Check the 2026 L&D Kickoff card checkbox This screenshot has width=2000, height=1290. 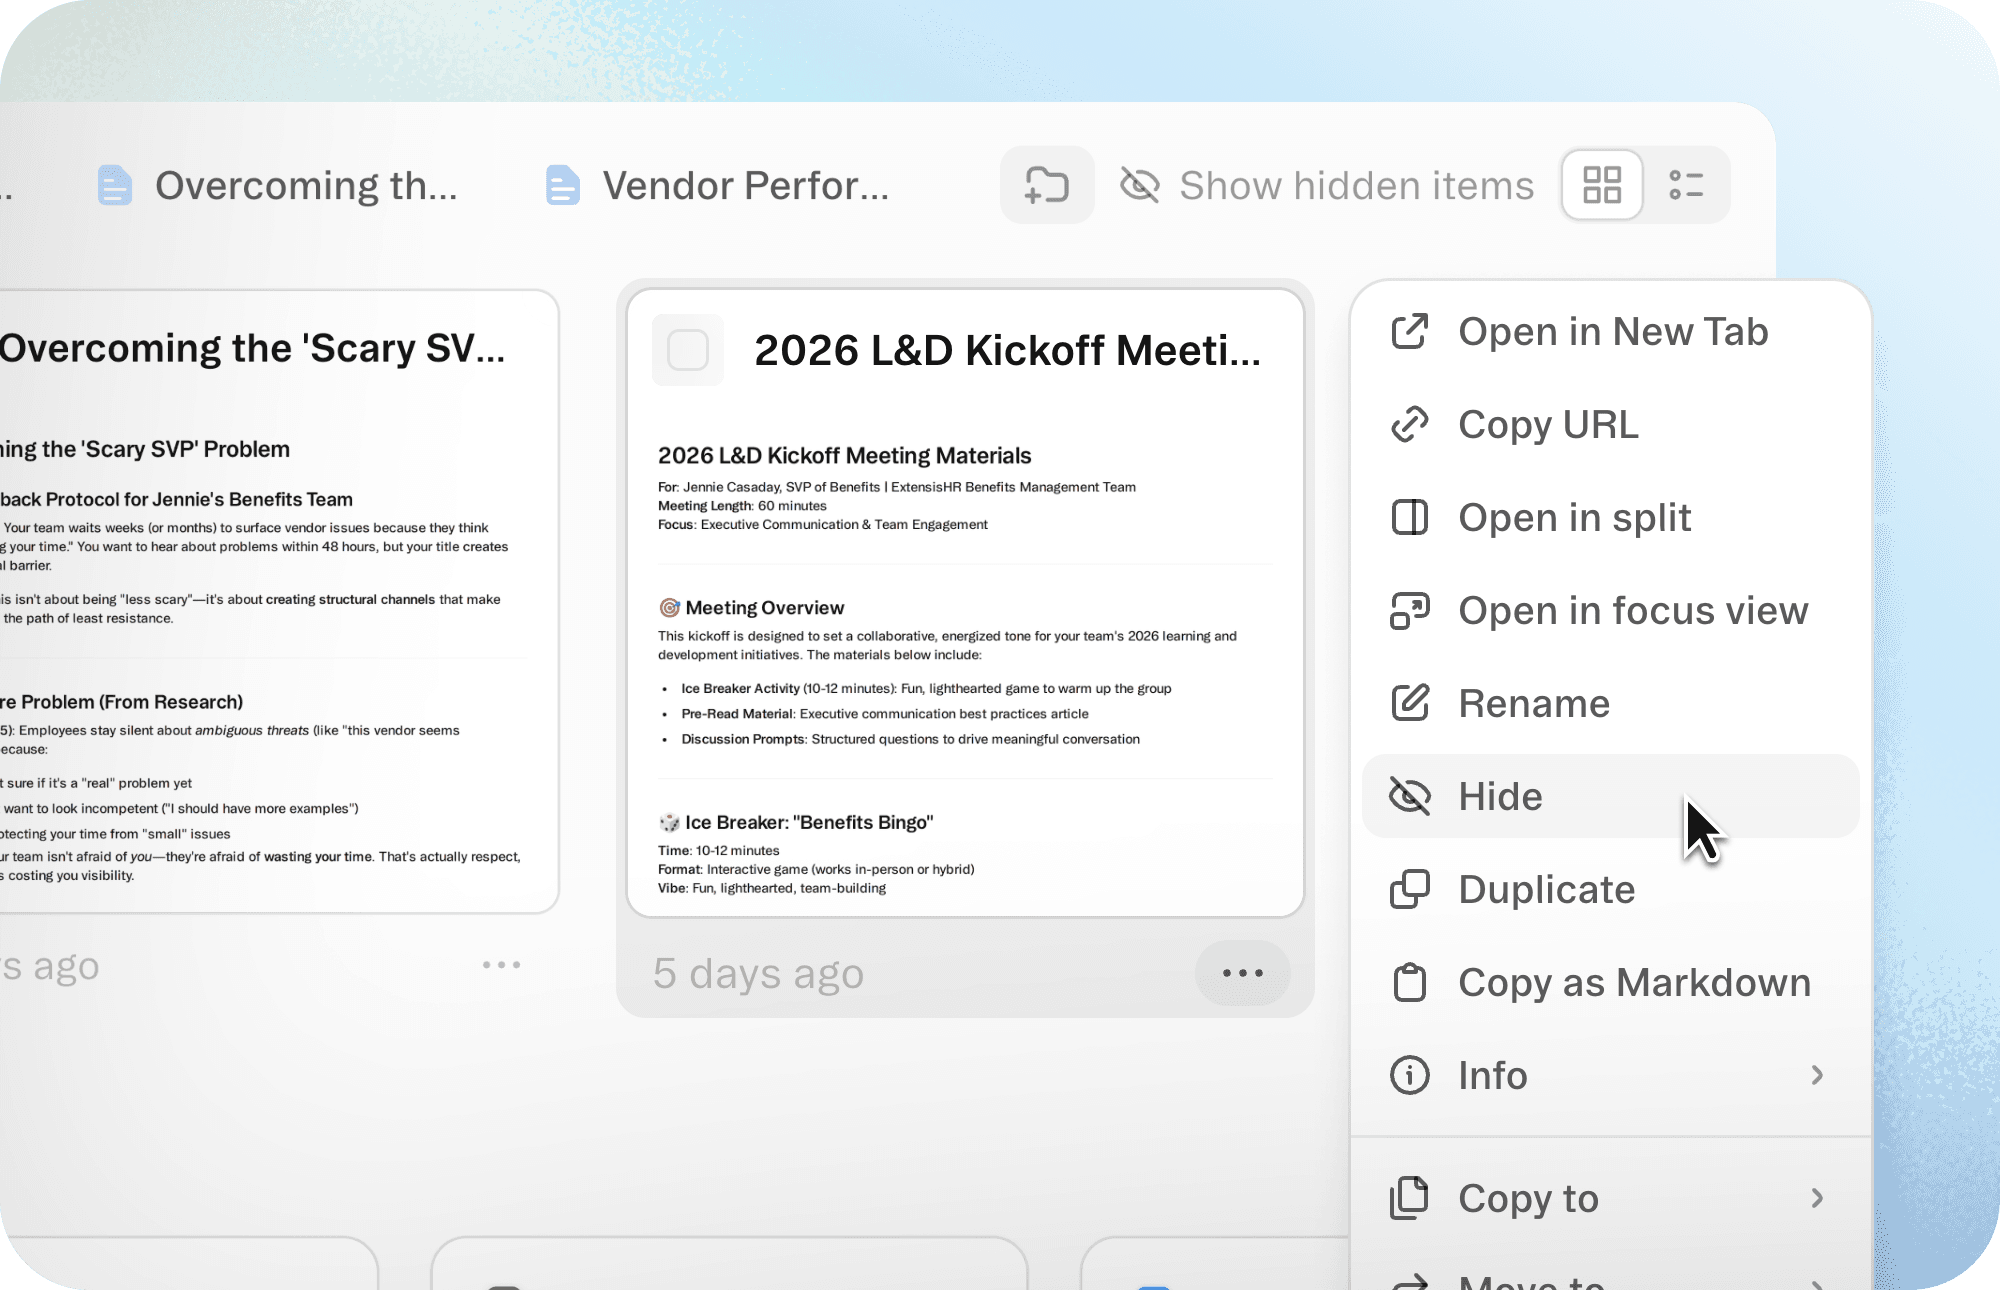(x=688, y=350)
